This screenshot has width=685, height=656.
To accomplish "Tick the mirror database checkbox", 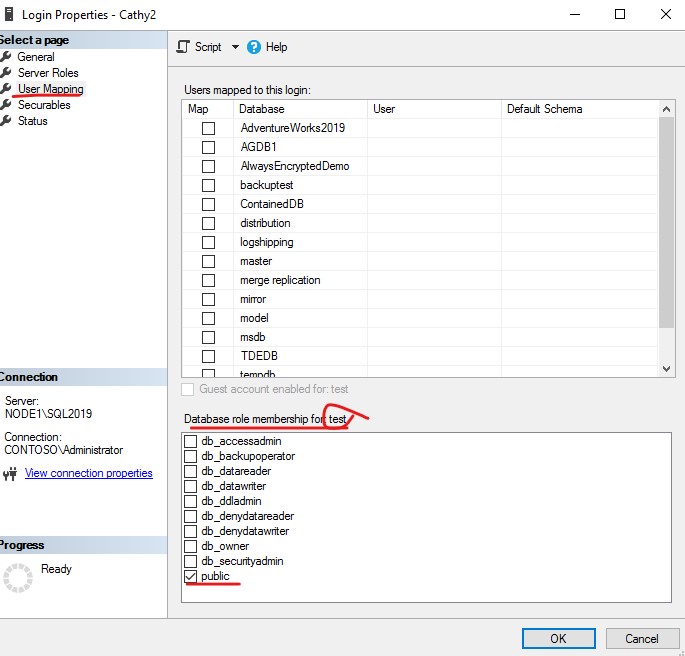I will tap(208, 299).
